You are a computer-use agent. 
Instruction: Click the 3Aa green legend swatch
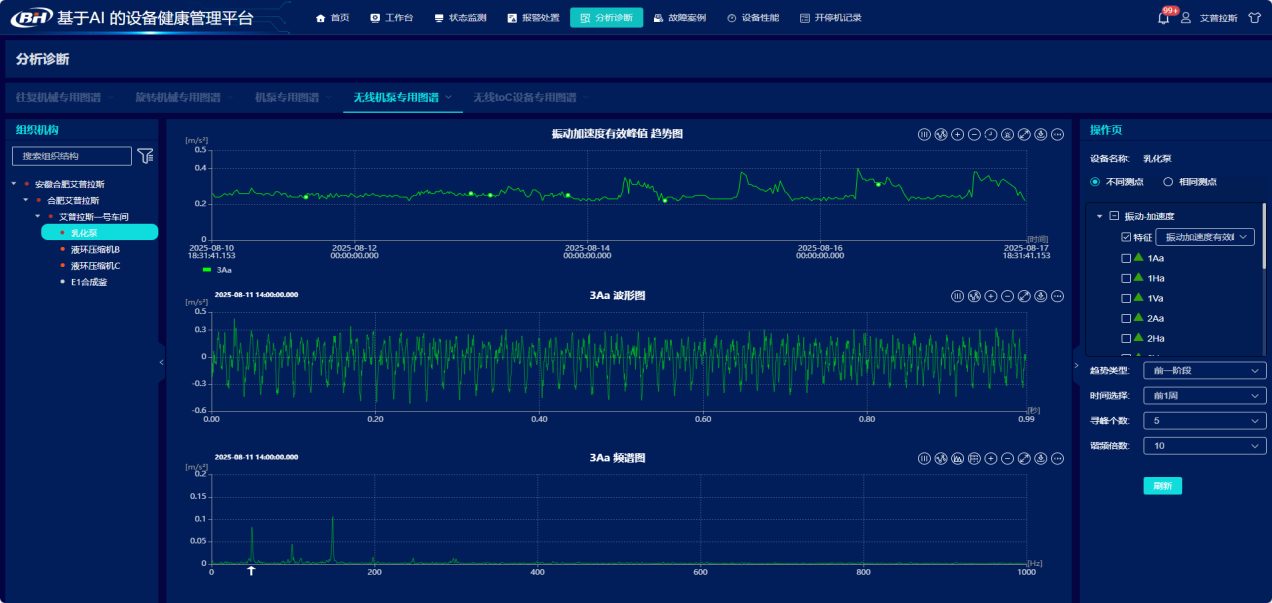pyautogui.click(x=207, y=270)
